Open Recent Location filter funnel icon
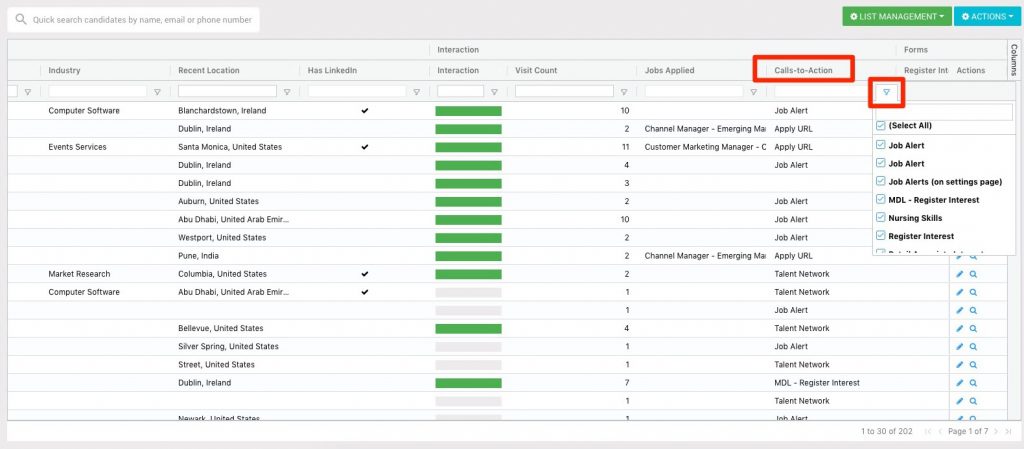This screenshot has width=1024, height=449. pyautogui.click(x=287, y=92)
